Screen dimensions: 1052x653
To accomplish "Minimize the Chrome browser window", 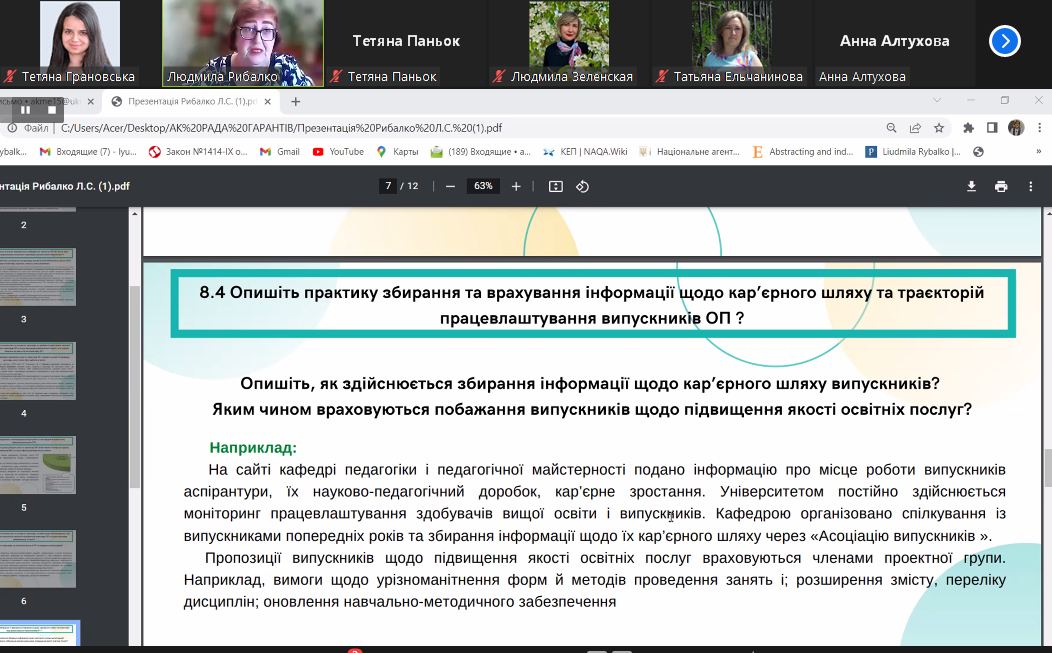I will point(971,100).
